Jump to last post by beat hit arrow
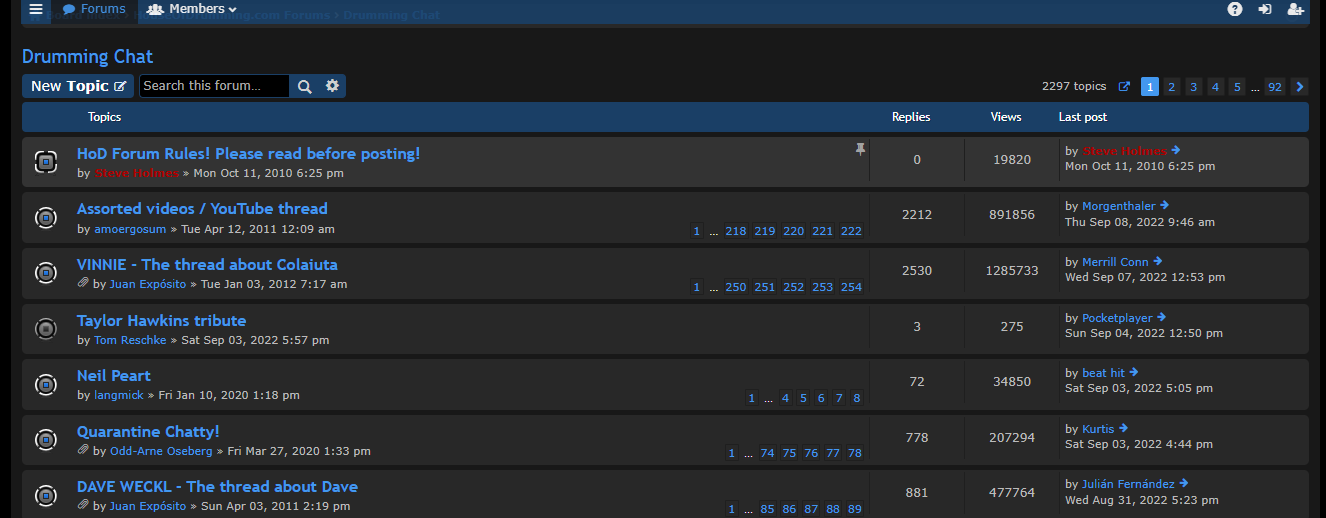Image resolution: width=1326 pixels, height=518 pixels. point(1134,373)
